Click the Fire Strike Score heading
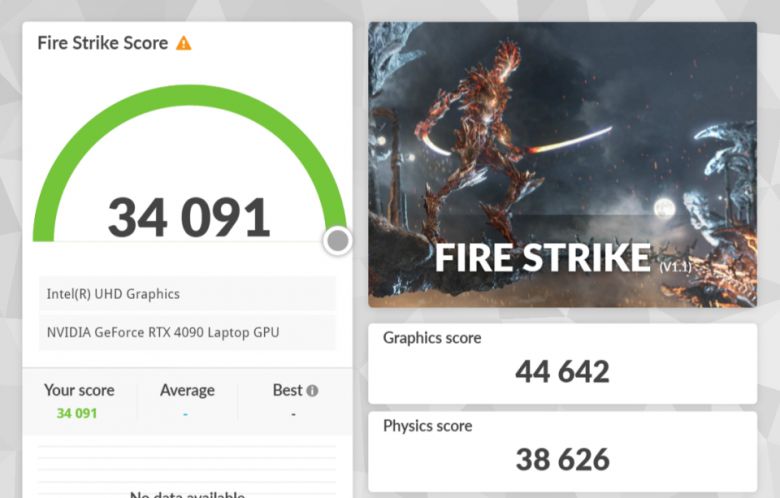Viewport: 780px width, 498px height. pyautogui.click(x=102, y=43)
